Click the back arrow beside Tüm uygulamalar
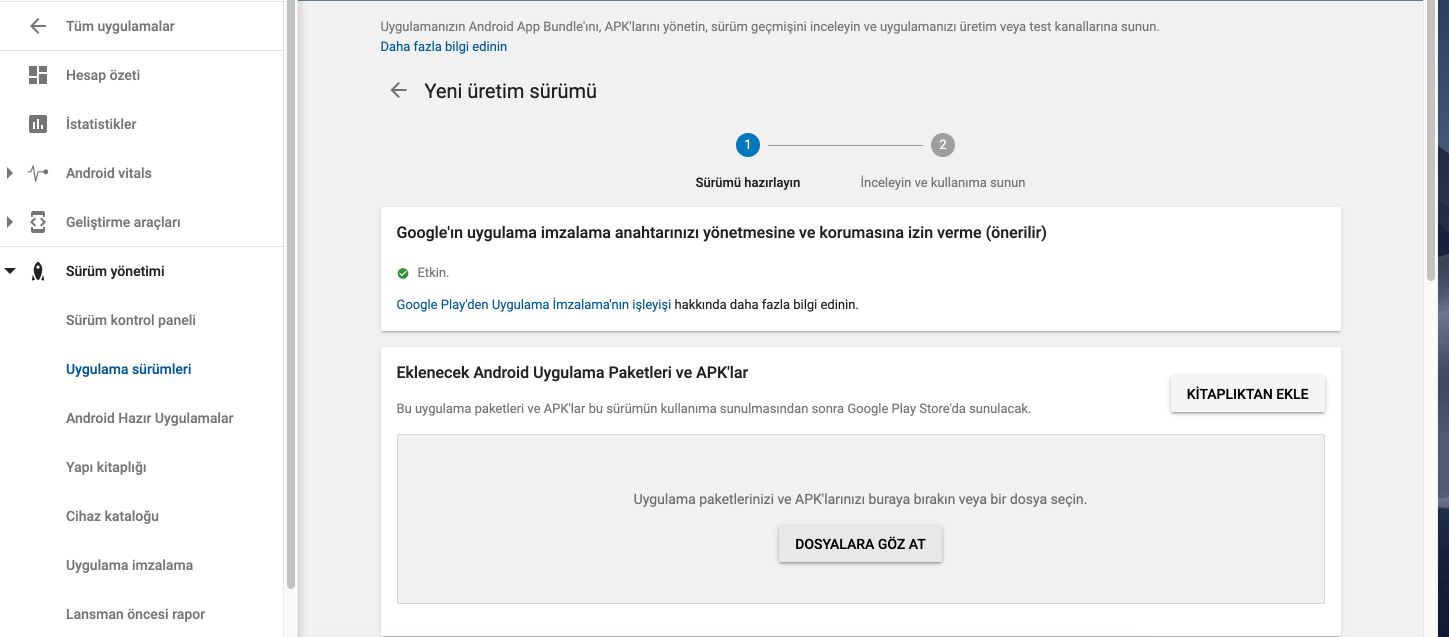 38,26
